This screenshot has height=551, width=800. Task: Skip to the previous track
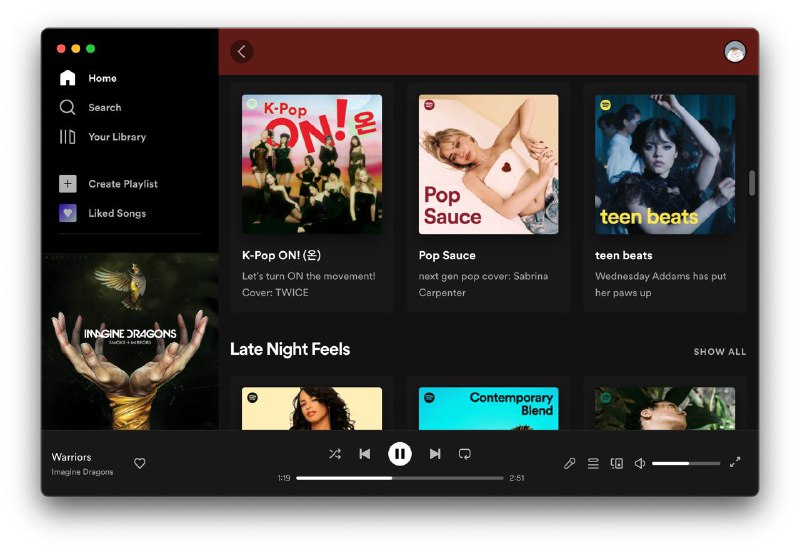pos(365,454)
